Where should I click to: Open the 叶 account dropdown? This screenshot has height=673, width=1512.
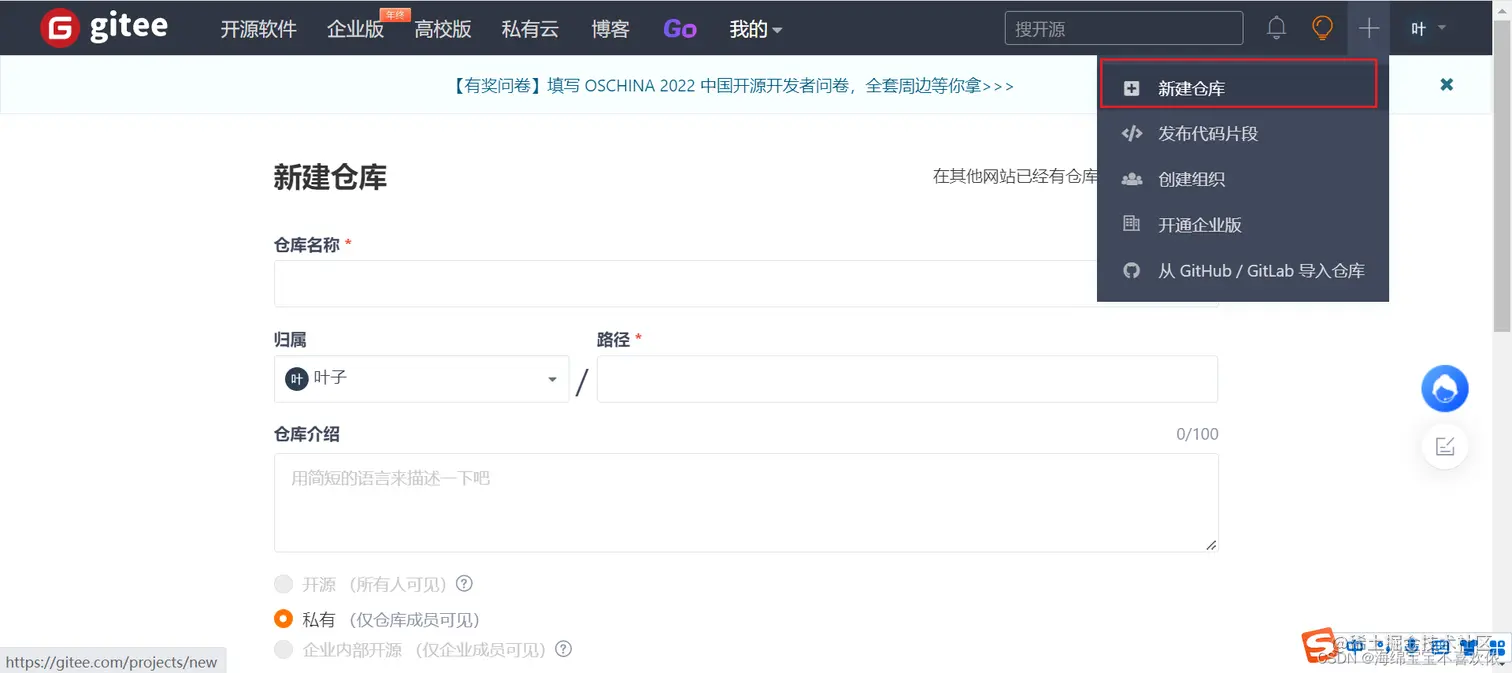[x=1427, y=28]
